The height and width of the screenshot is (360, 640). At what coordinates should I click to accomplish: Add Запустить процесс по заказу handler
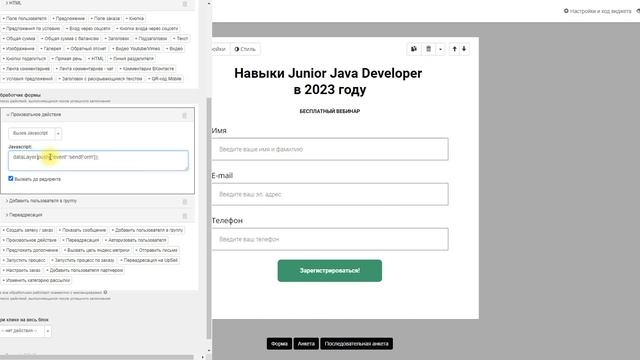(x=82, y=260)
